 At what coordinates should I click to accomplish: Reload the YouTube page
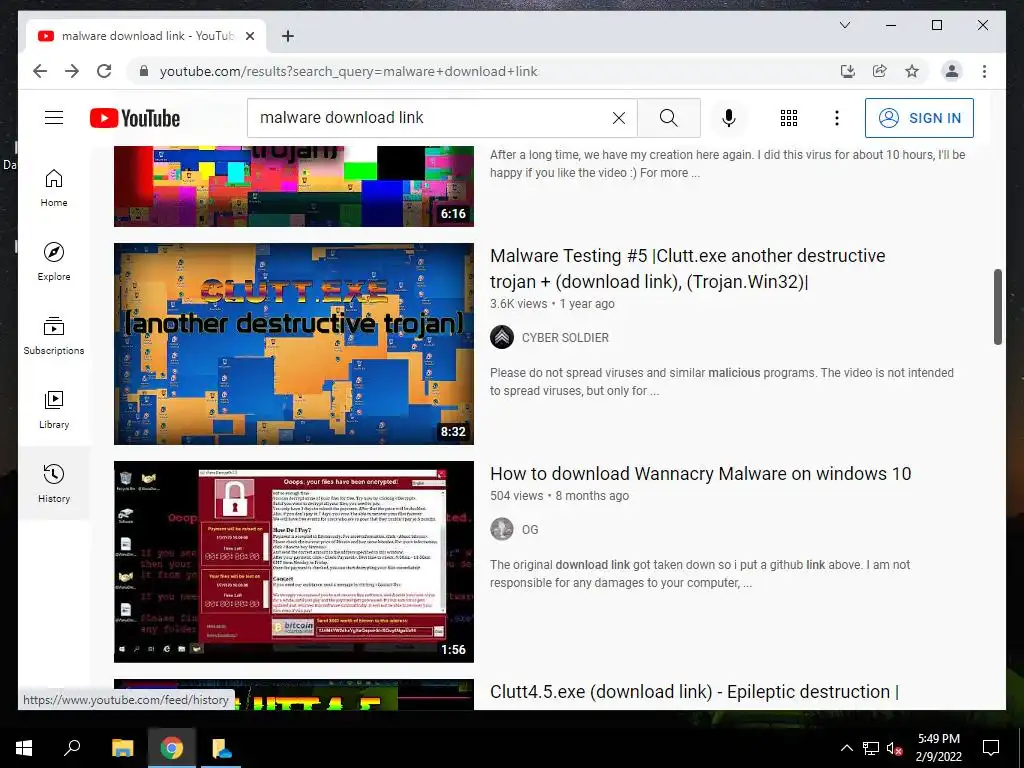tap(104, 71)
